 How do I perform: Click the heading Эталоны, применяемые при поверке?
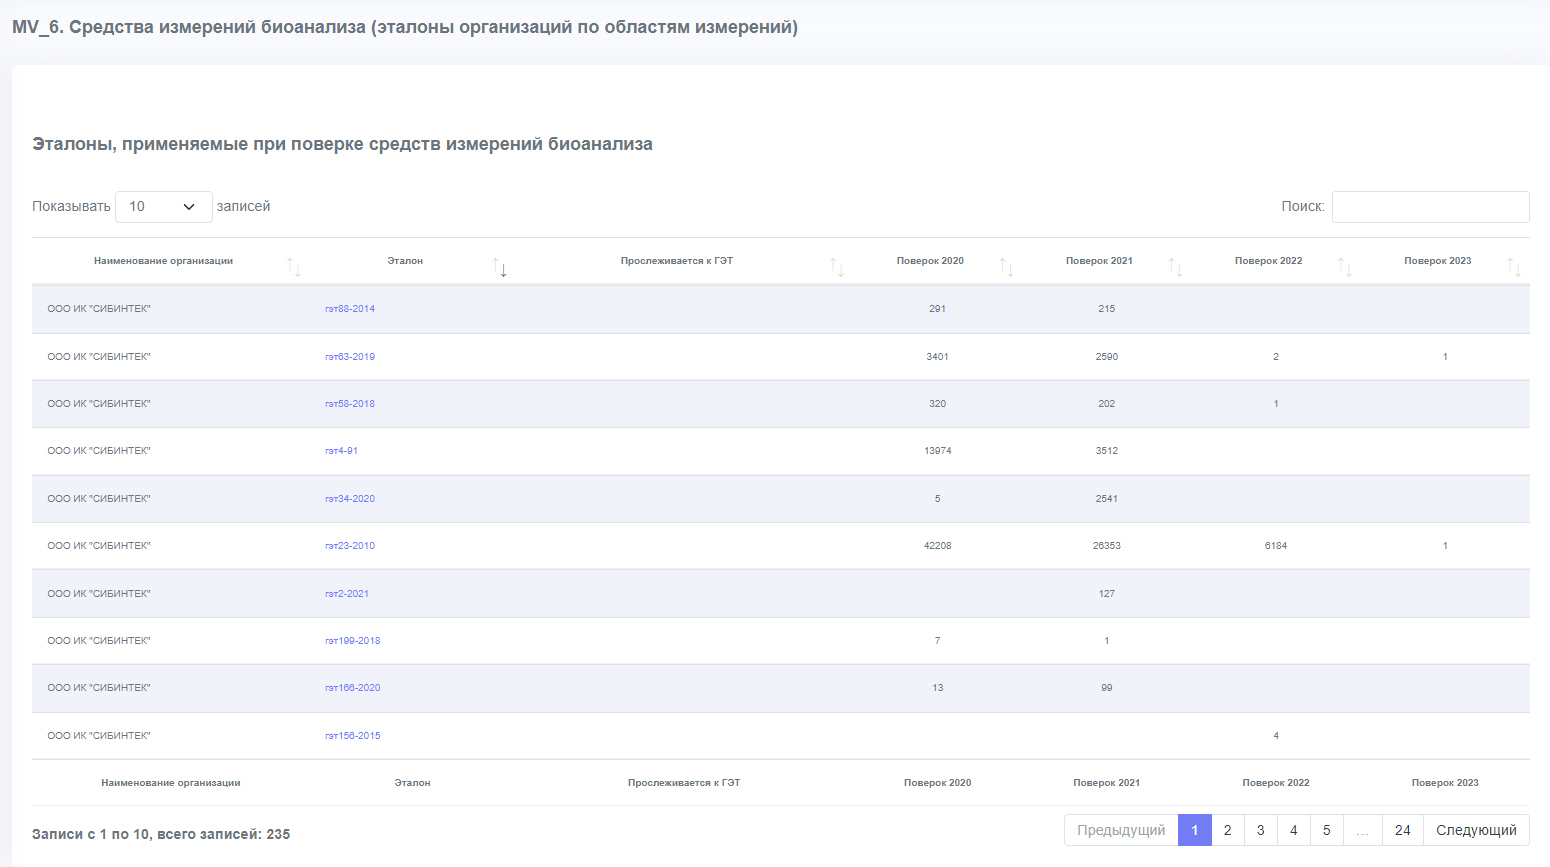[x=342, y=144]
